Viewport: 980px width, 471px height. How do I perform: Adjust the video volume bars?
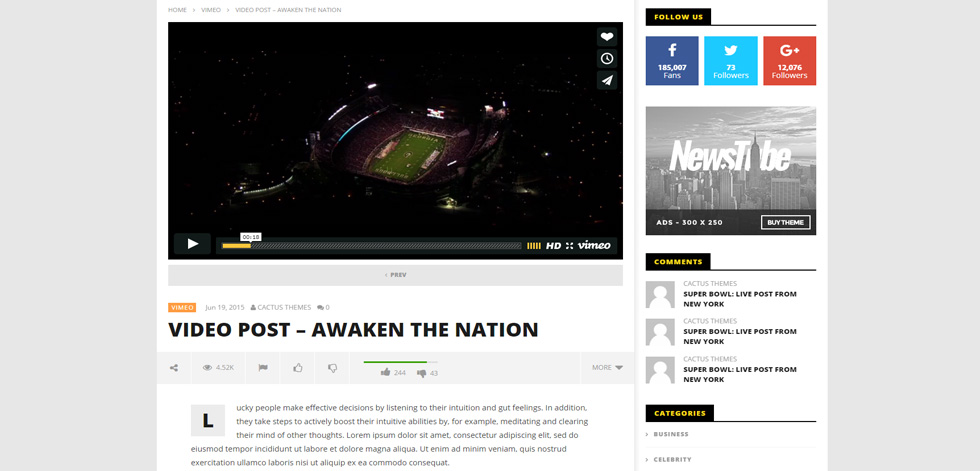click(x=534, y=246)
